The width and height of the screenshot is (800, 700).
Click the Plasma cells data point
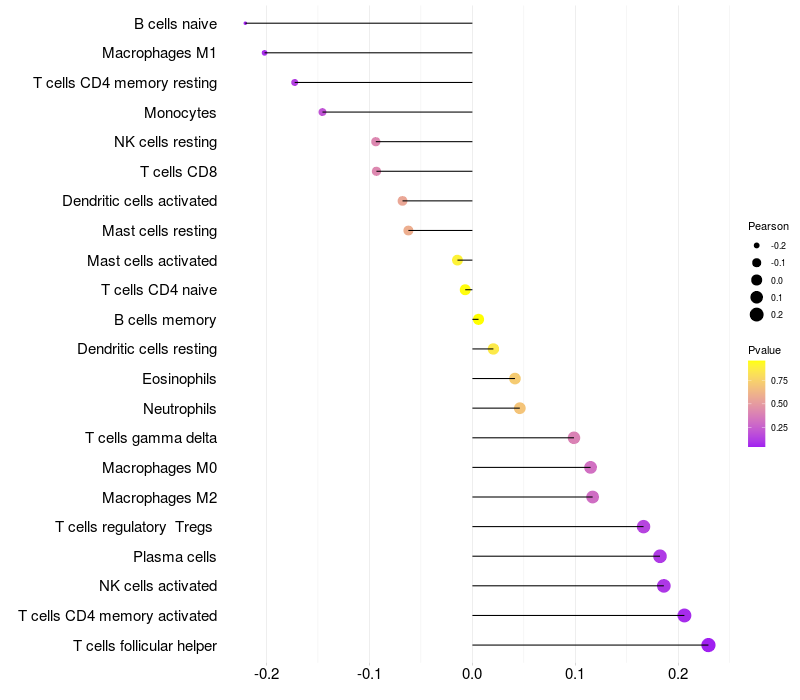tap(659, 557)
